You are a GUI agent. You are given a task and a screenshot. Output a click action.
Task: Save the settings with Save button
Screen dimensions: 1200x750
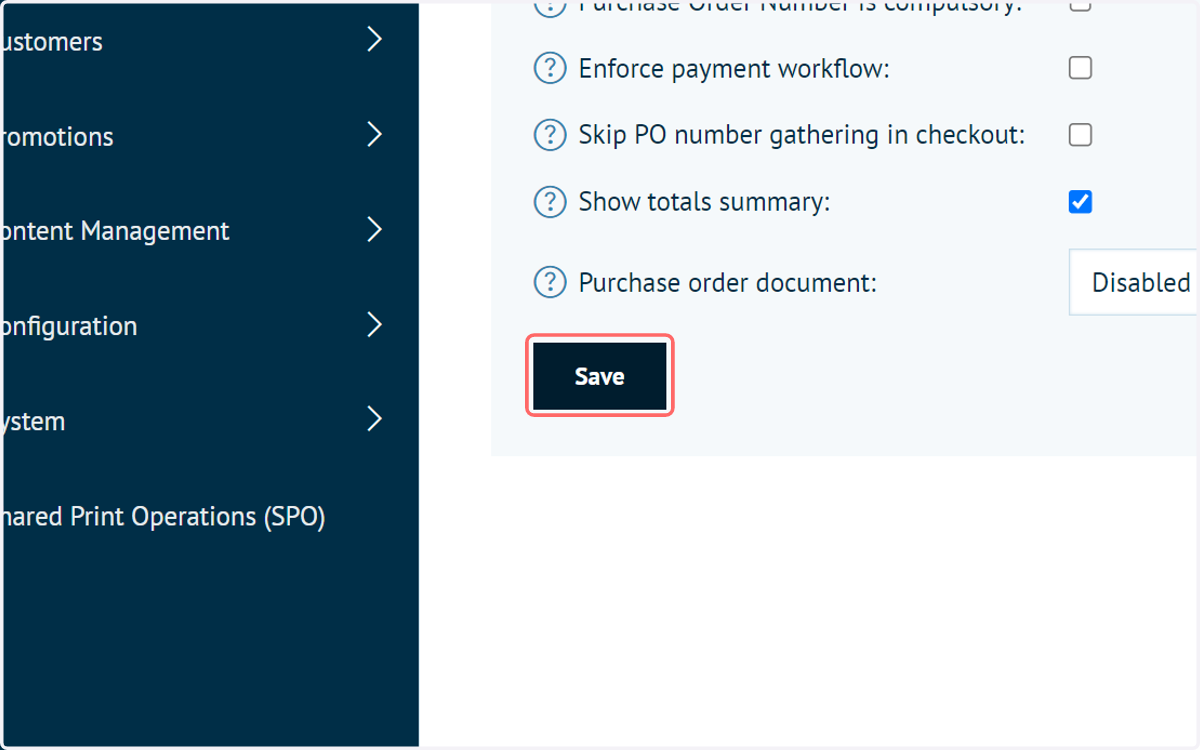(600, 376)
